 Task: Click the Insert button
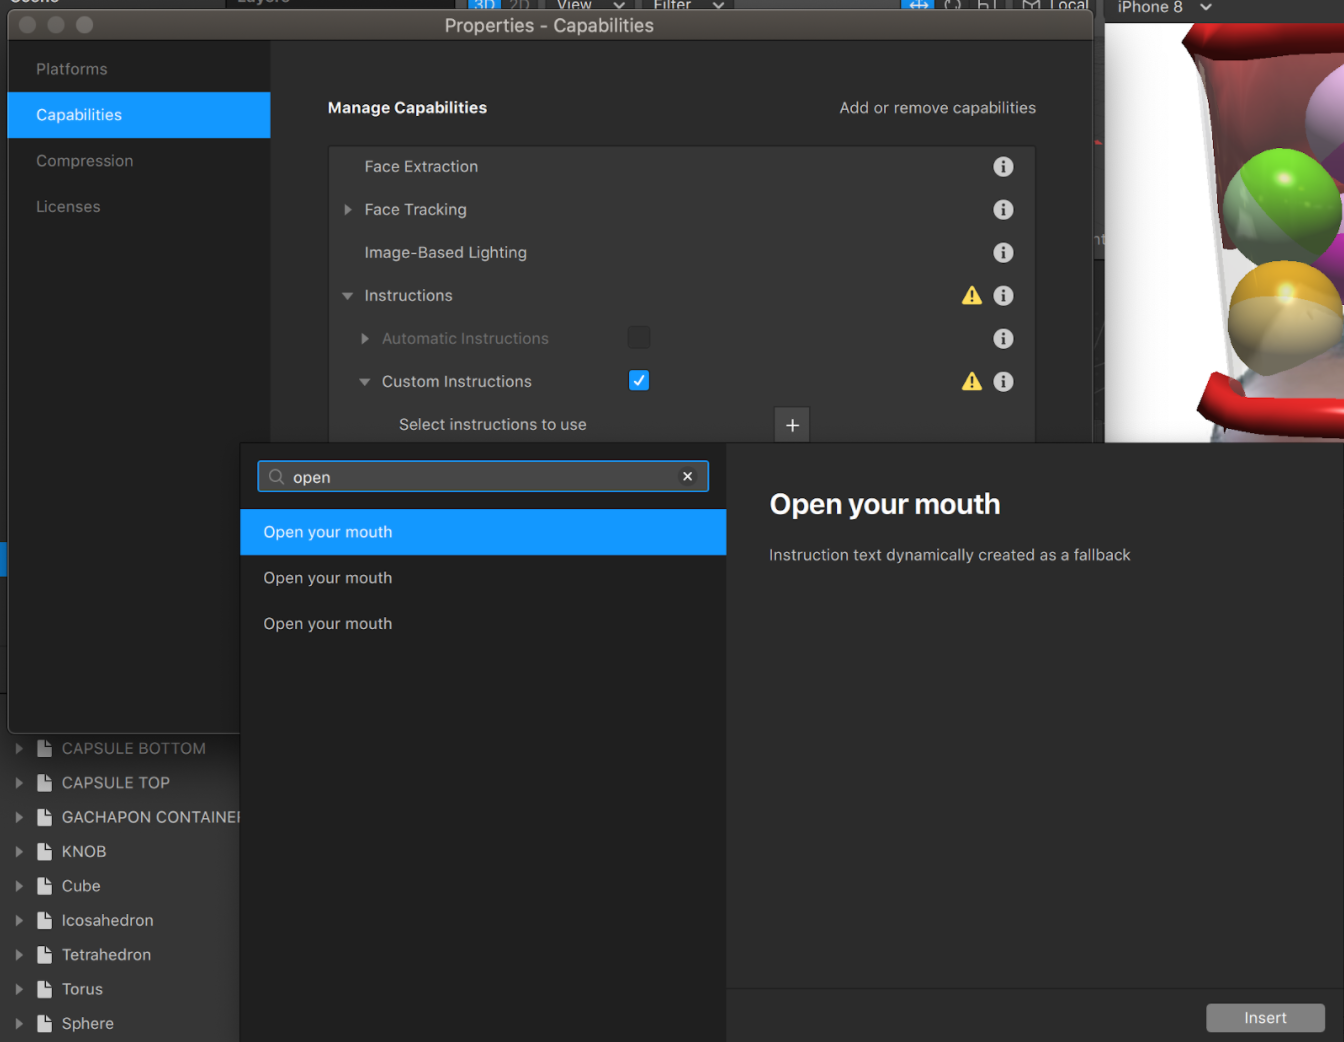1265,1018
